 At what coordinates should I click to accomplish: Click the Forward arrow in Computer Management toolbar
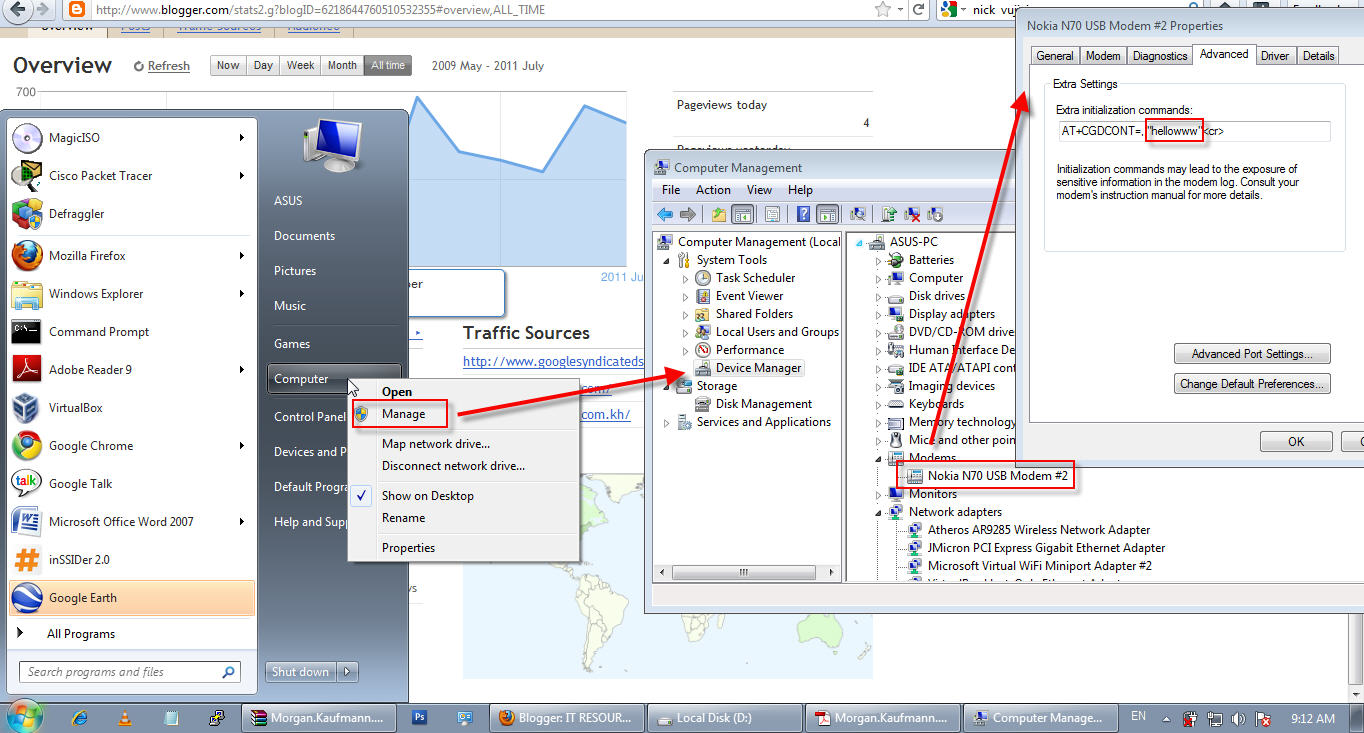(x=687, y=214)
